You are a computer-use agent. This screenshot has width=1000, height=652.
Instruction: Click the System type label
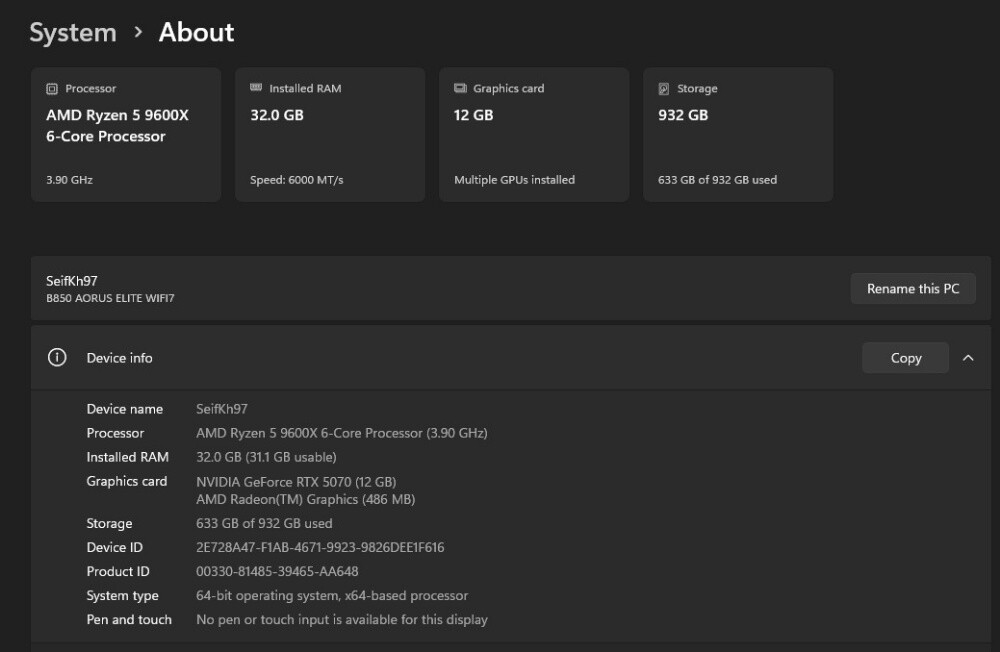coord(122,595)
